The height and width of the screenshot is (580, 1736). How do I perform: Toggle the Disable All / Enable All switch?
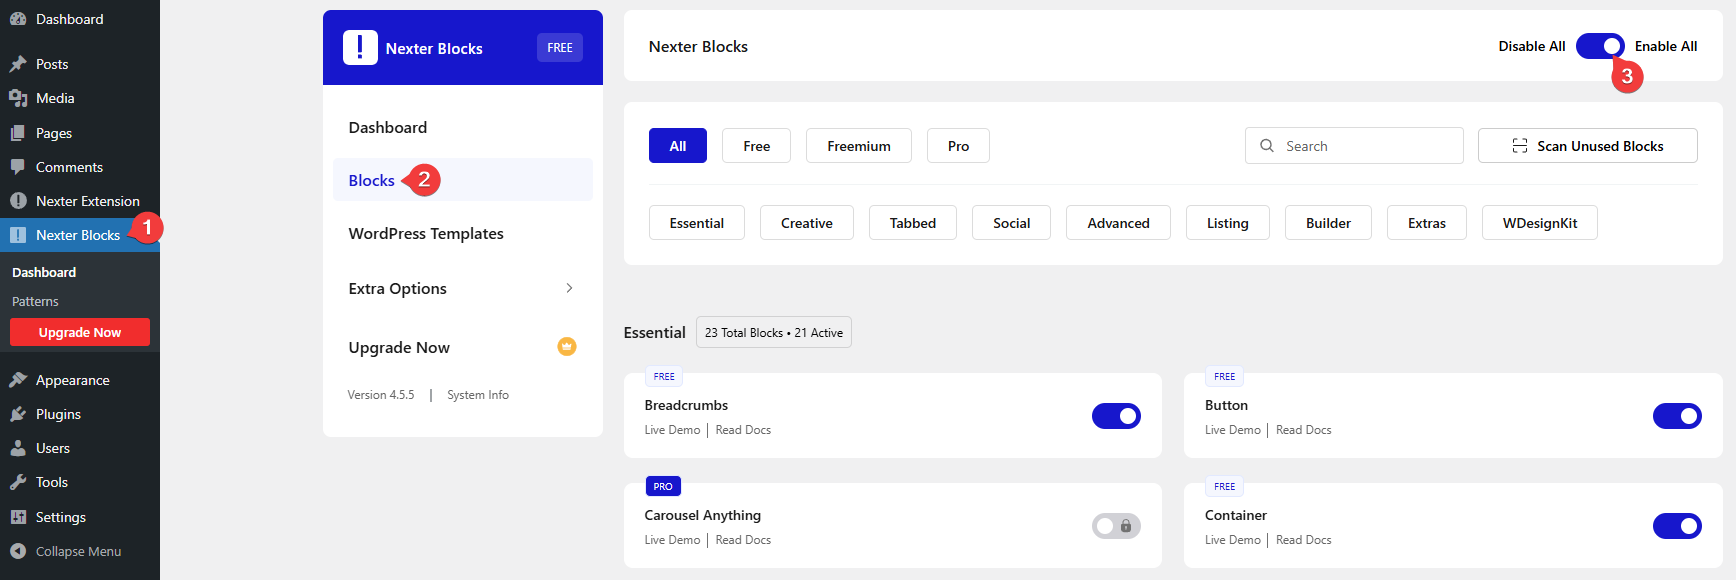click(1600, 46)
